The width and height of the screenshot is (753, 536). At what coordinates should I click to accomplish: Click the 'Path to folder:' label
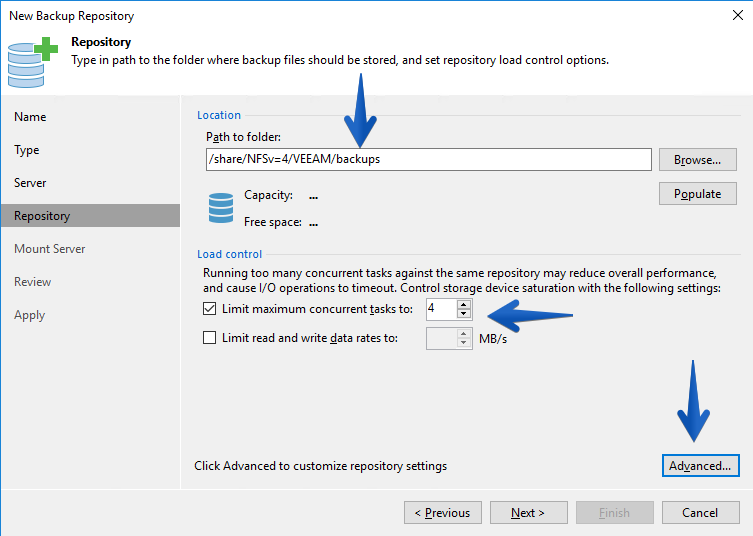(243, 137)
